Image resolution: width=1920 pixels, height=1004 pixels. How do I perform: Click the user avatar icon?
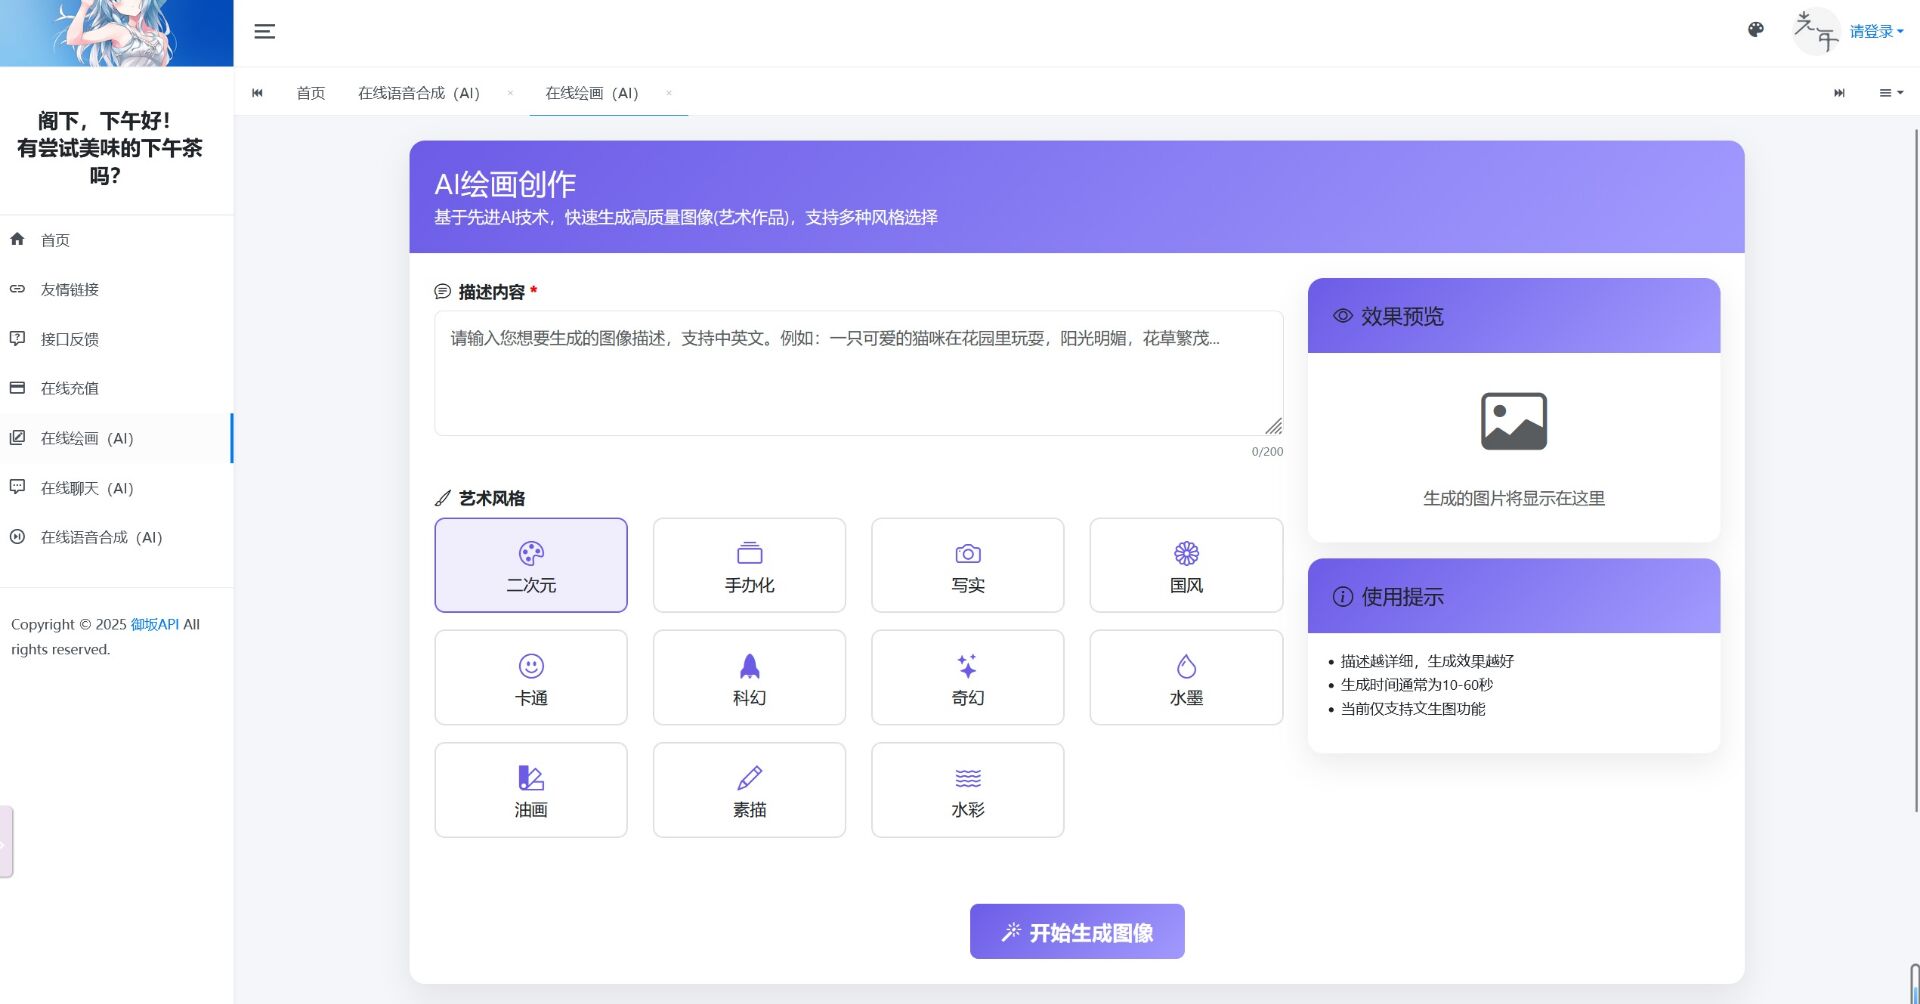(x=1816, y=31)
